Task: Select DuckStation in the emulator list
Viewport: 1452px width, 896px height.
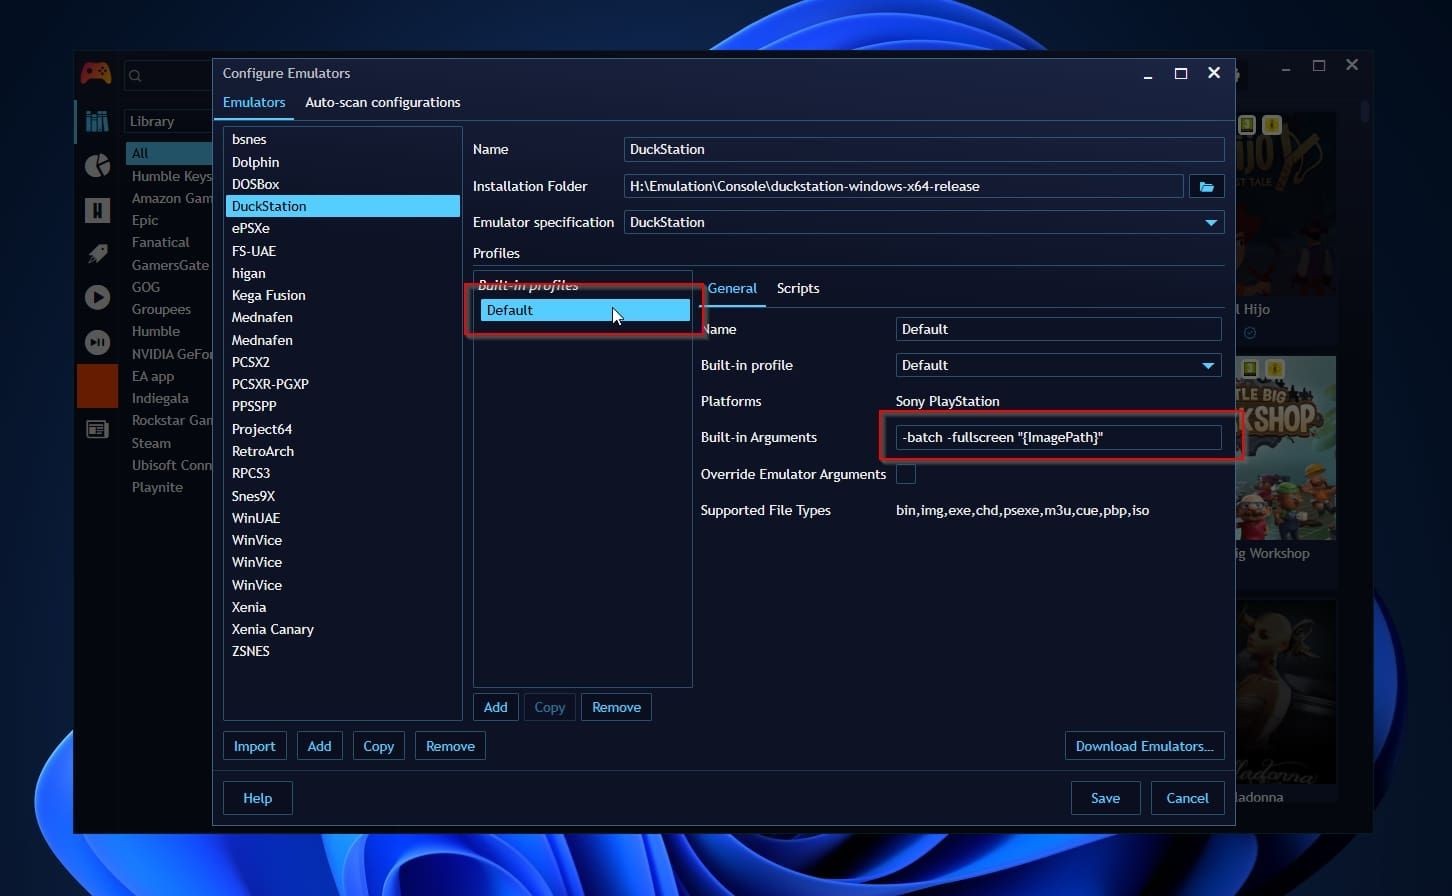Action: pos(343,206)
